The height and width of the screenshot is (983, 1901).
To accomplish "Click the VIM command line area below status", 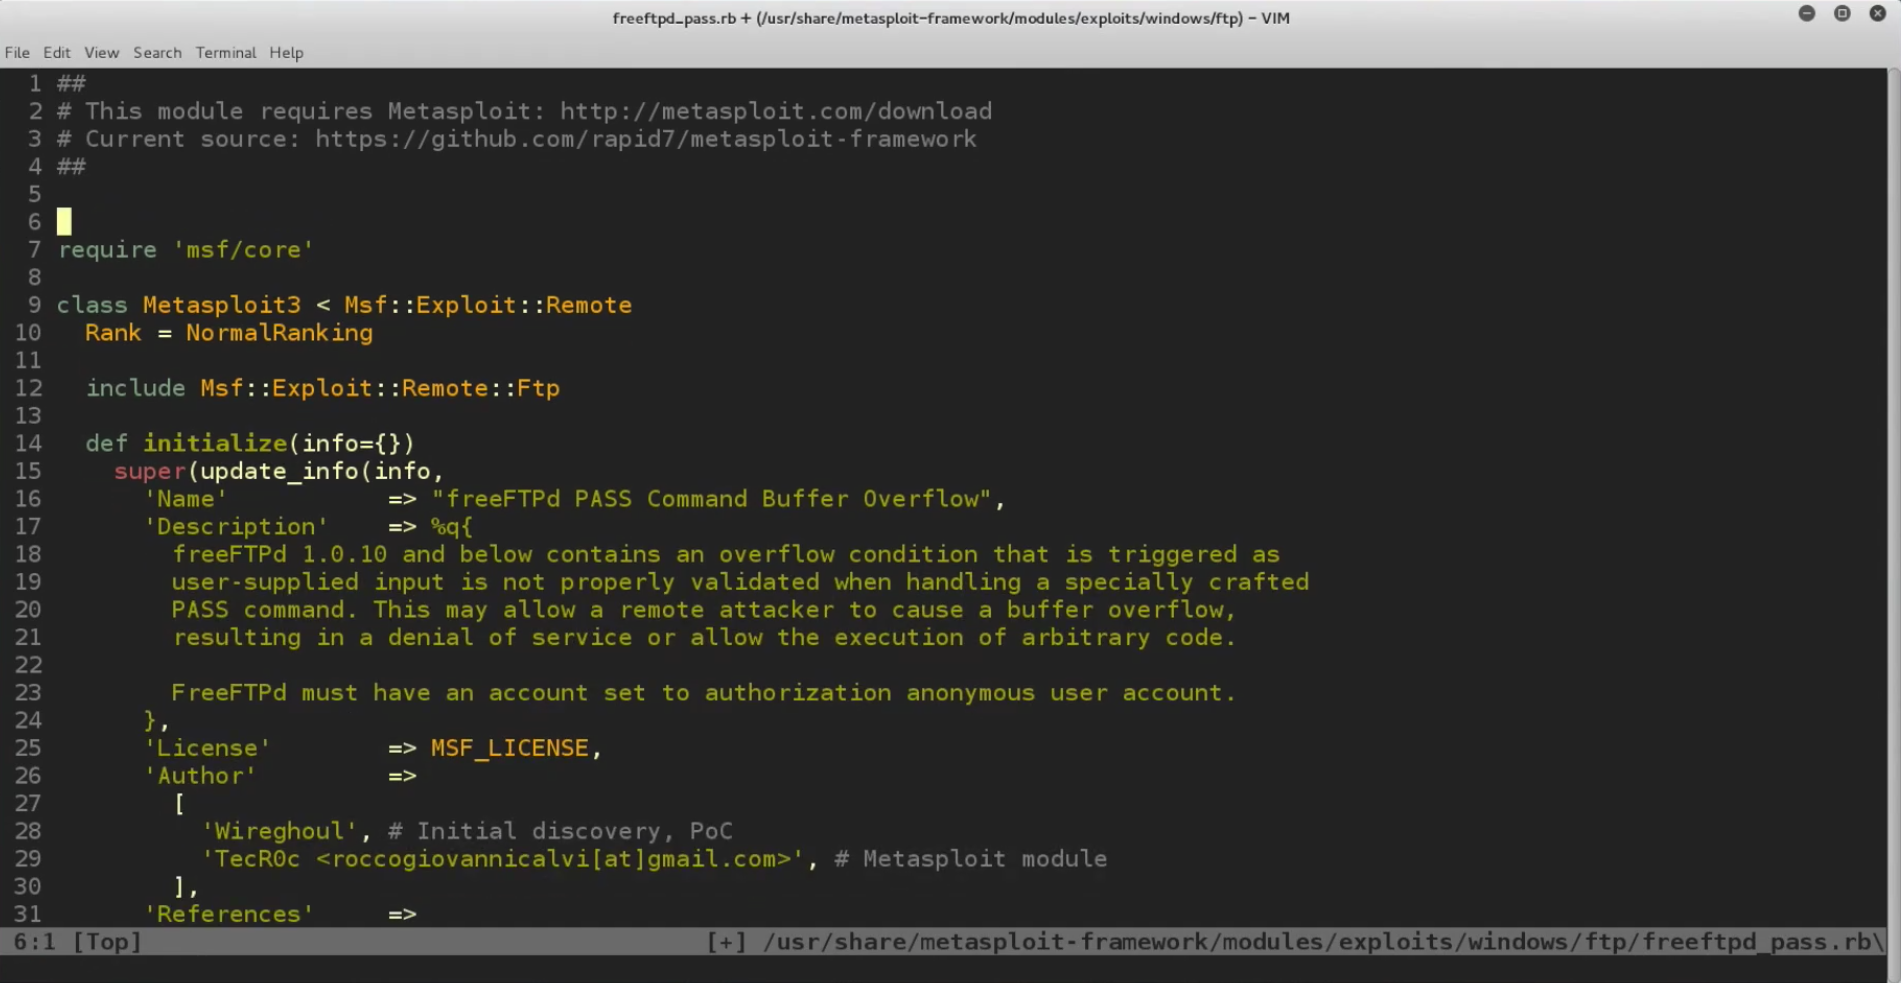I will point(943,969).
